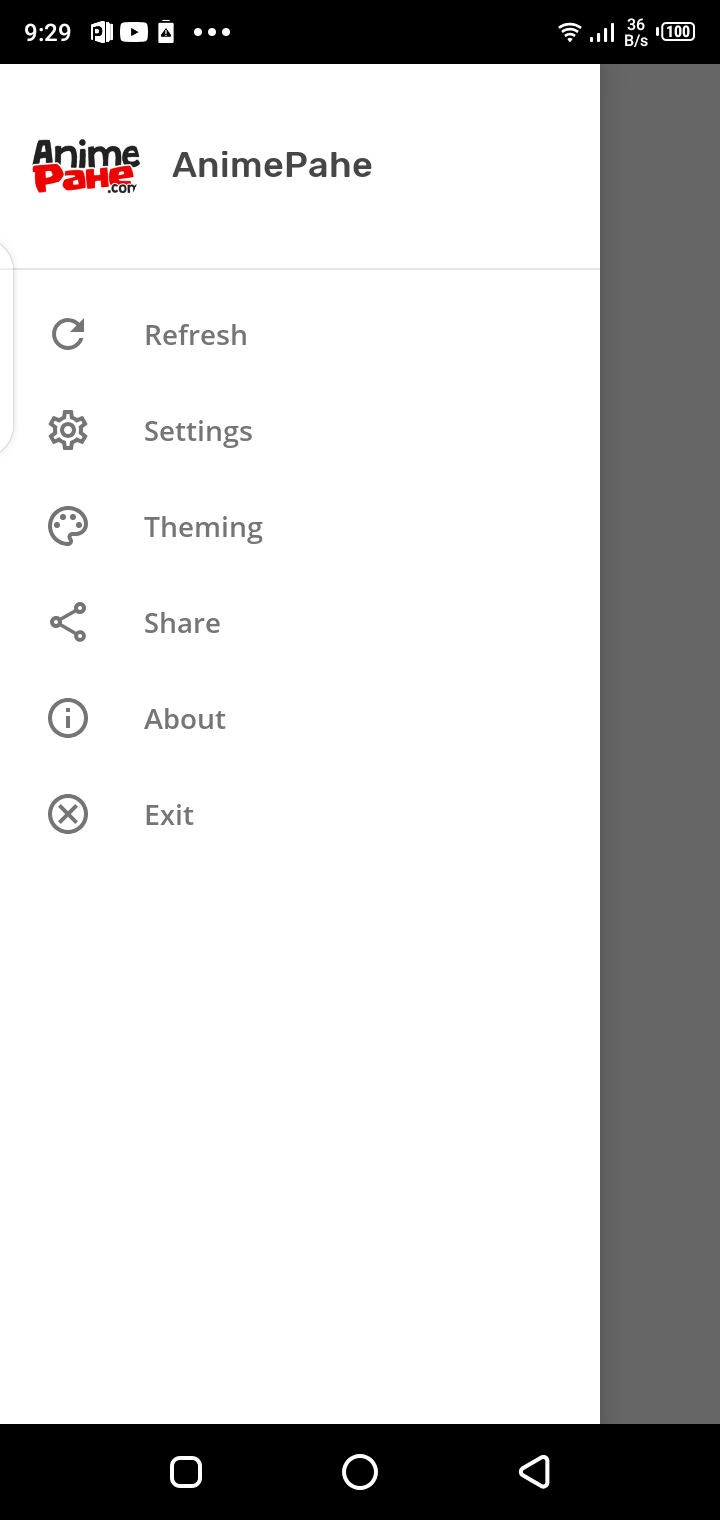Viewport: 720px width, 1520px height.
Task: Tap the AnimePahe logo image
Action: click(x=86, y=166)
